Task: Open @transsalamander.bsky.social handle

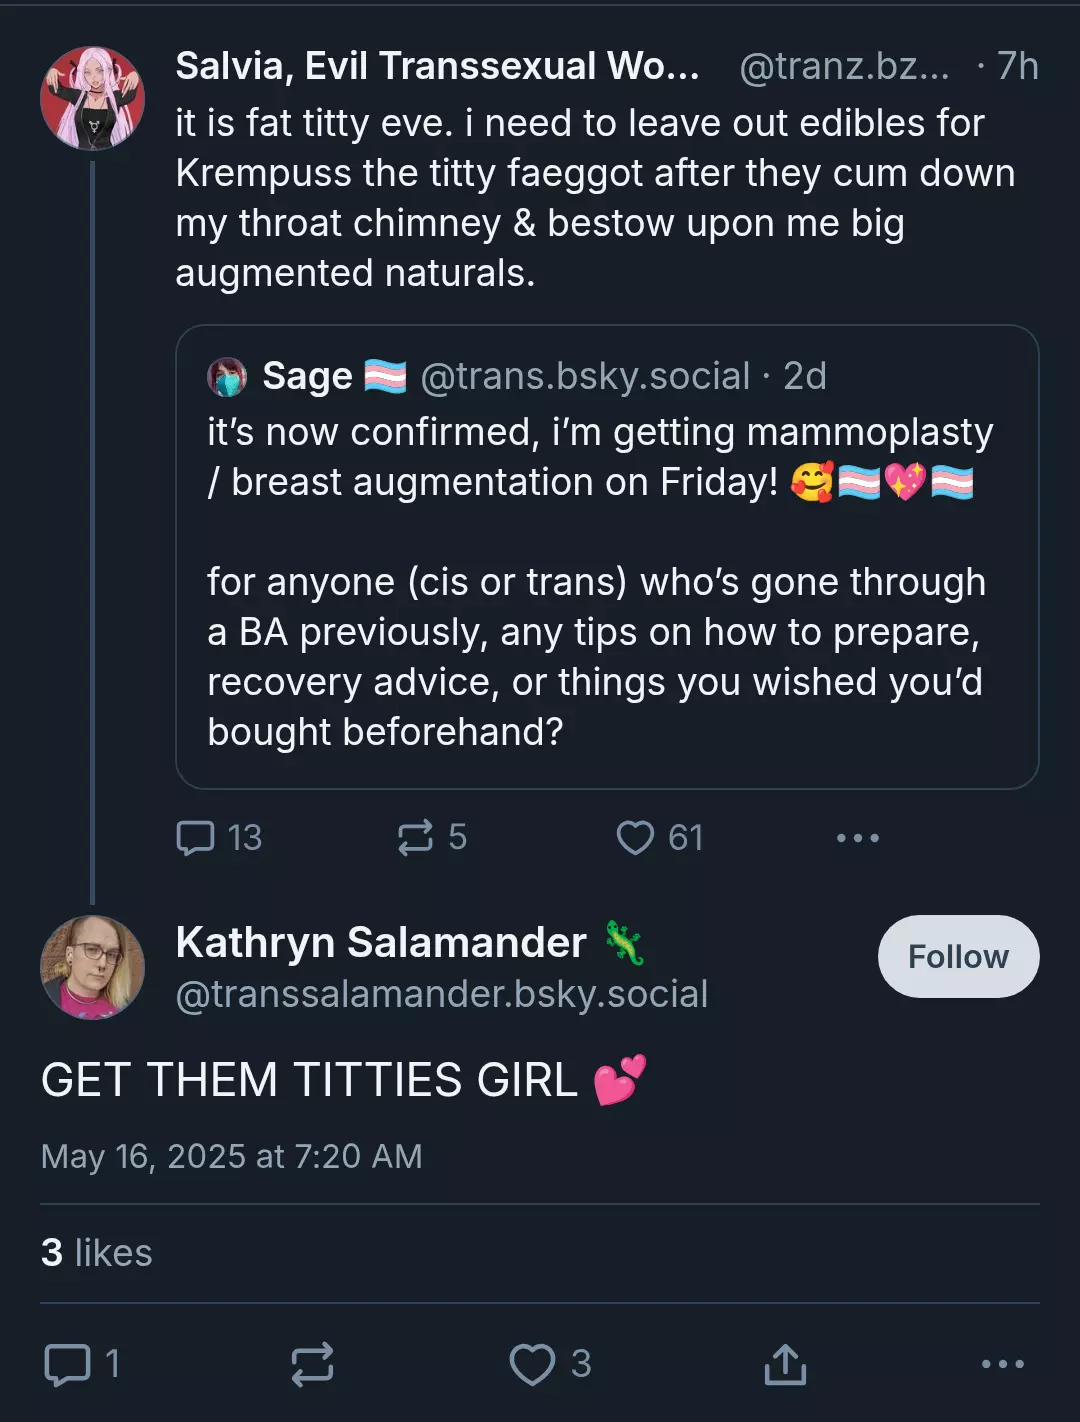Action: click(442, 994)
